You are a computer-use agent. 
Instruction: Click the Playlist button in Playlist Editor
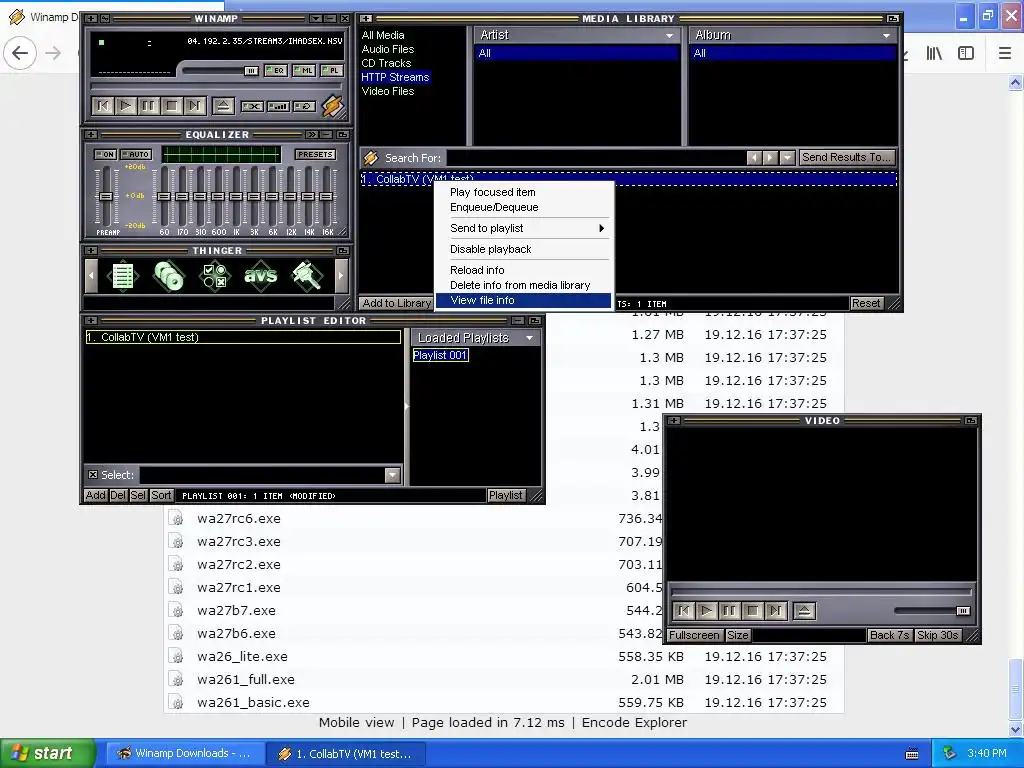pos(505,495)
